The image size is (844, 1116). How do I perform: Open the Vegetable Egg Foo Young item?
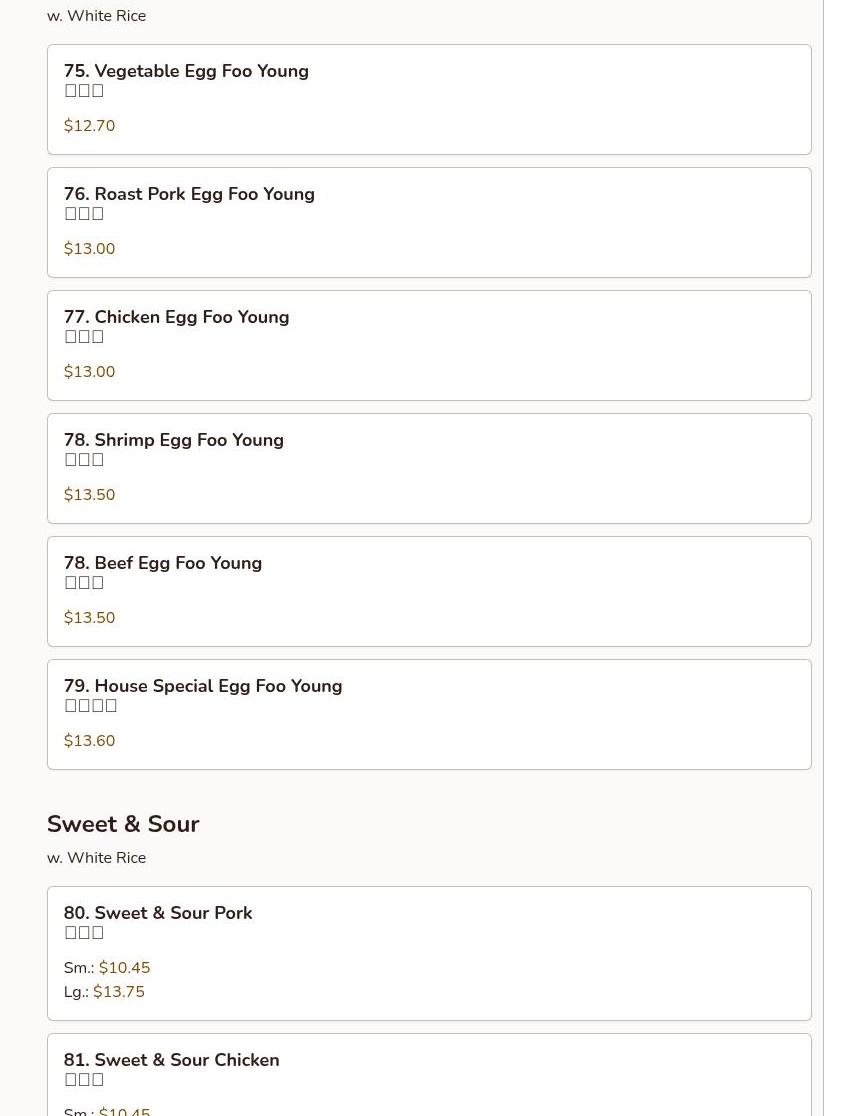(x=186, y=71)
